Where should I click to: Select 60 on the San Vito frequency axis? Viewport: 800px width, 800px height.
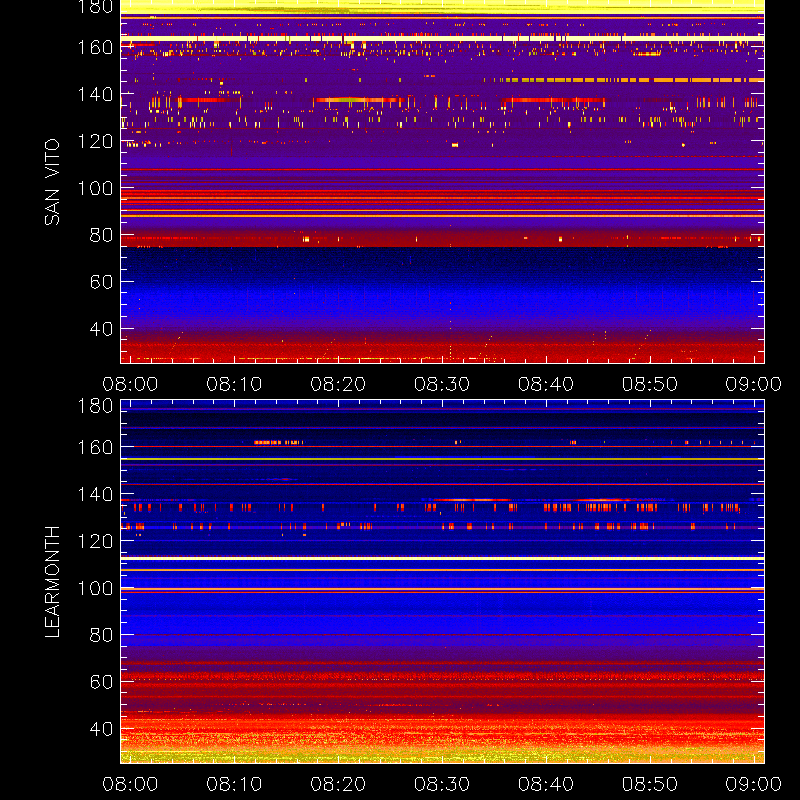tap(101, 282)
